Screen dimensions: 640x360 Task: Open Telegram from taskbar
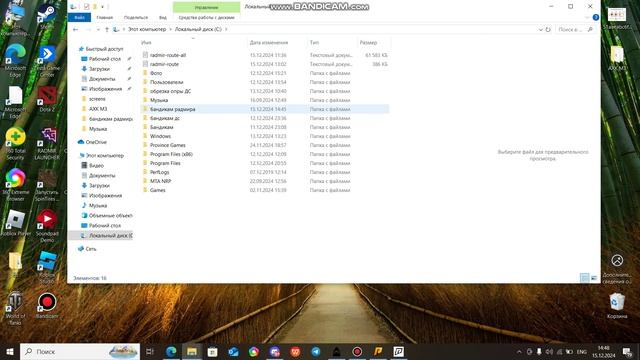(316, 351)
